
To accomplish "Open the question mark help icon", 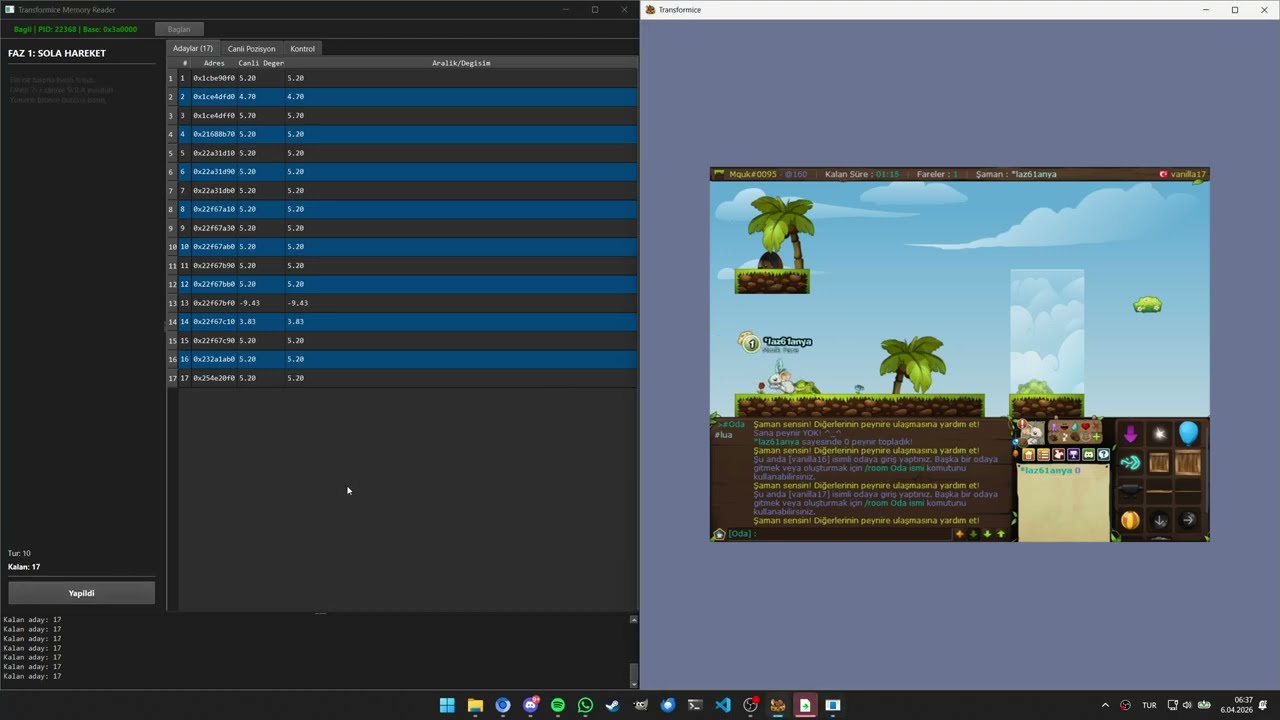I will [x=1104, y=454].
